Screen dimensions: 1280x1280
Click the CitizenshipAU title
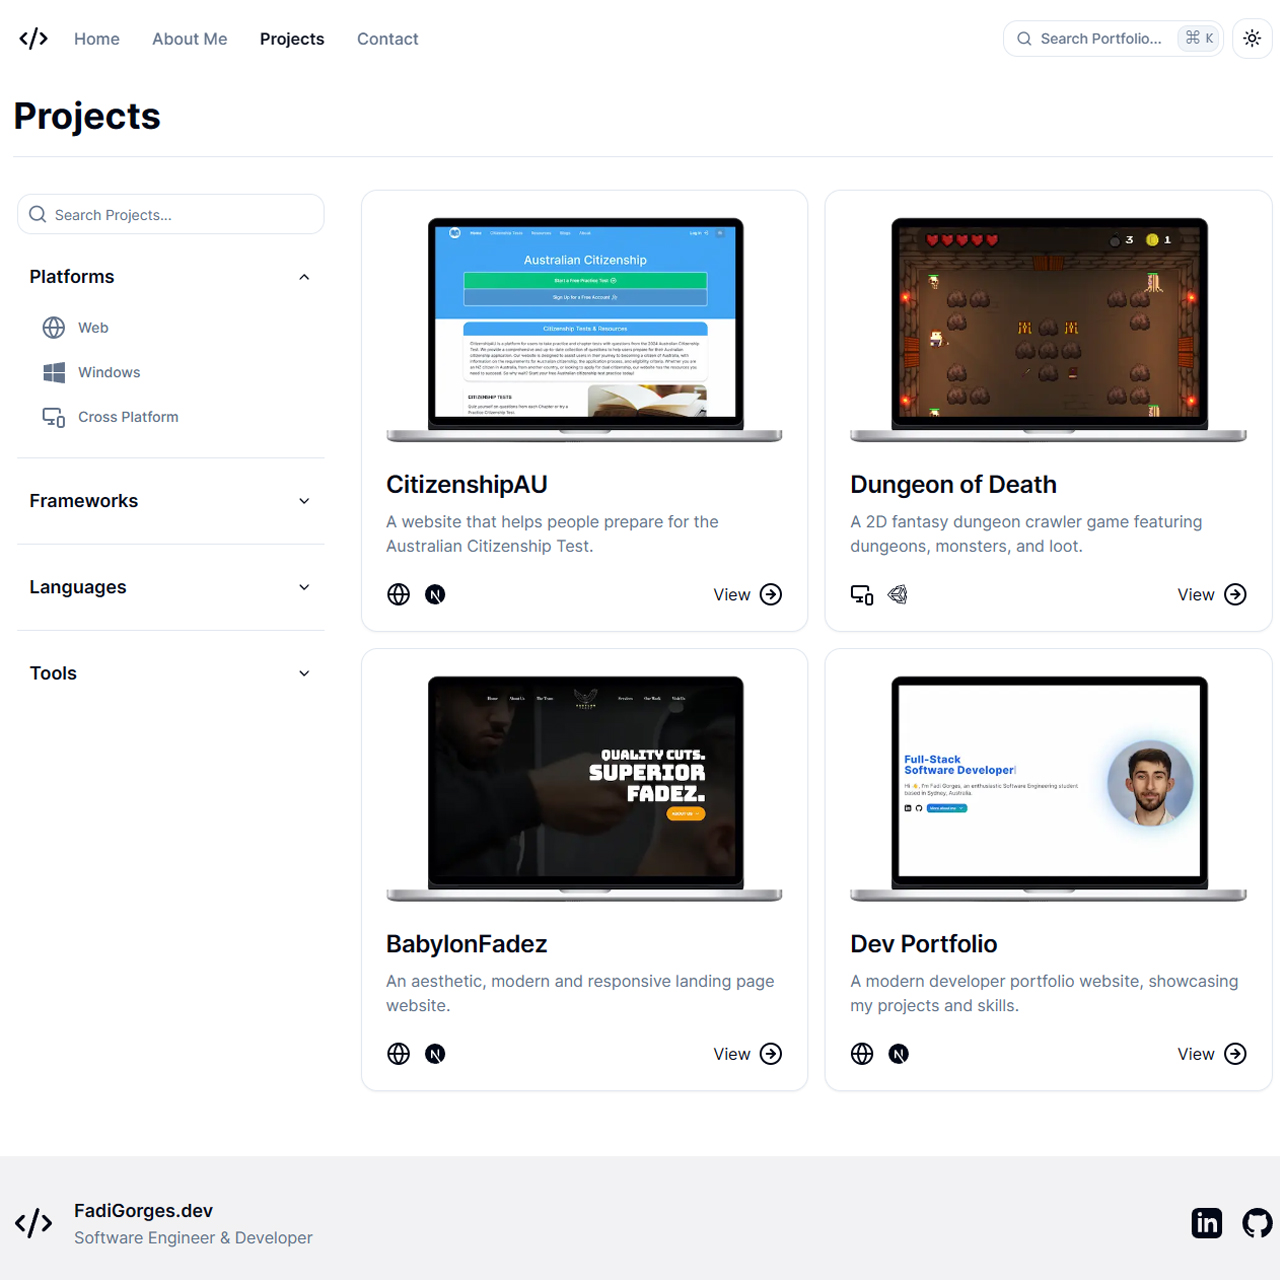[467, 484]
